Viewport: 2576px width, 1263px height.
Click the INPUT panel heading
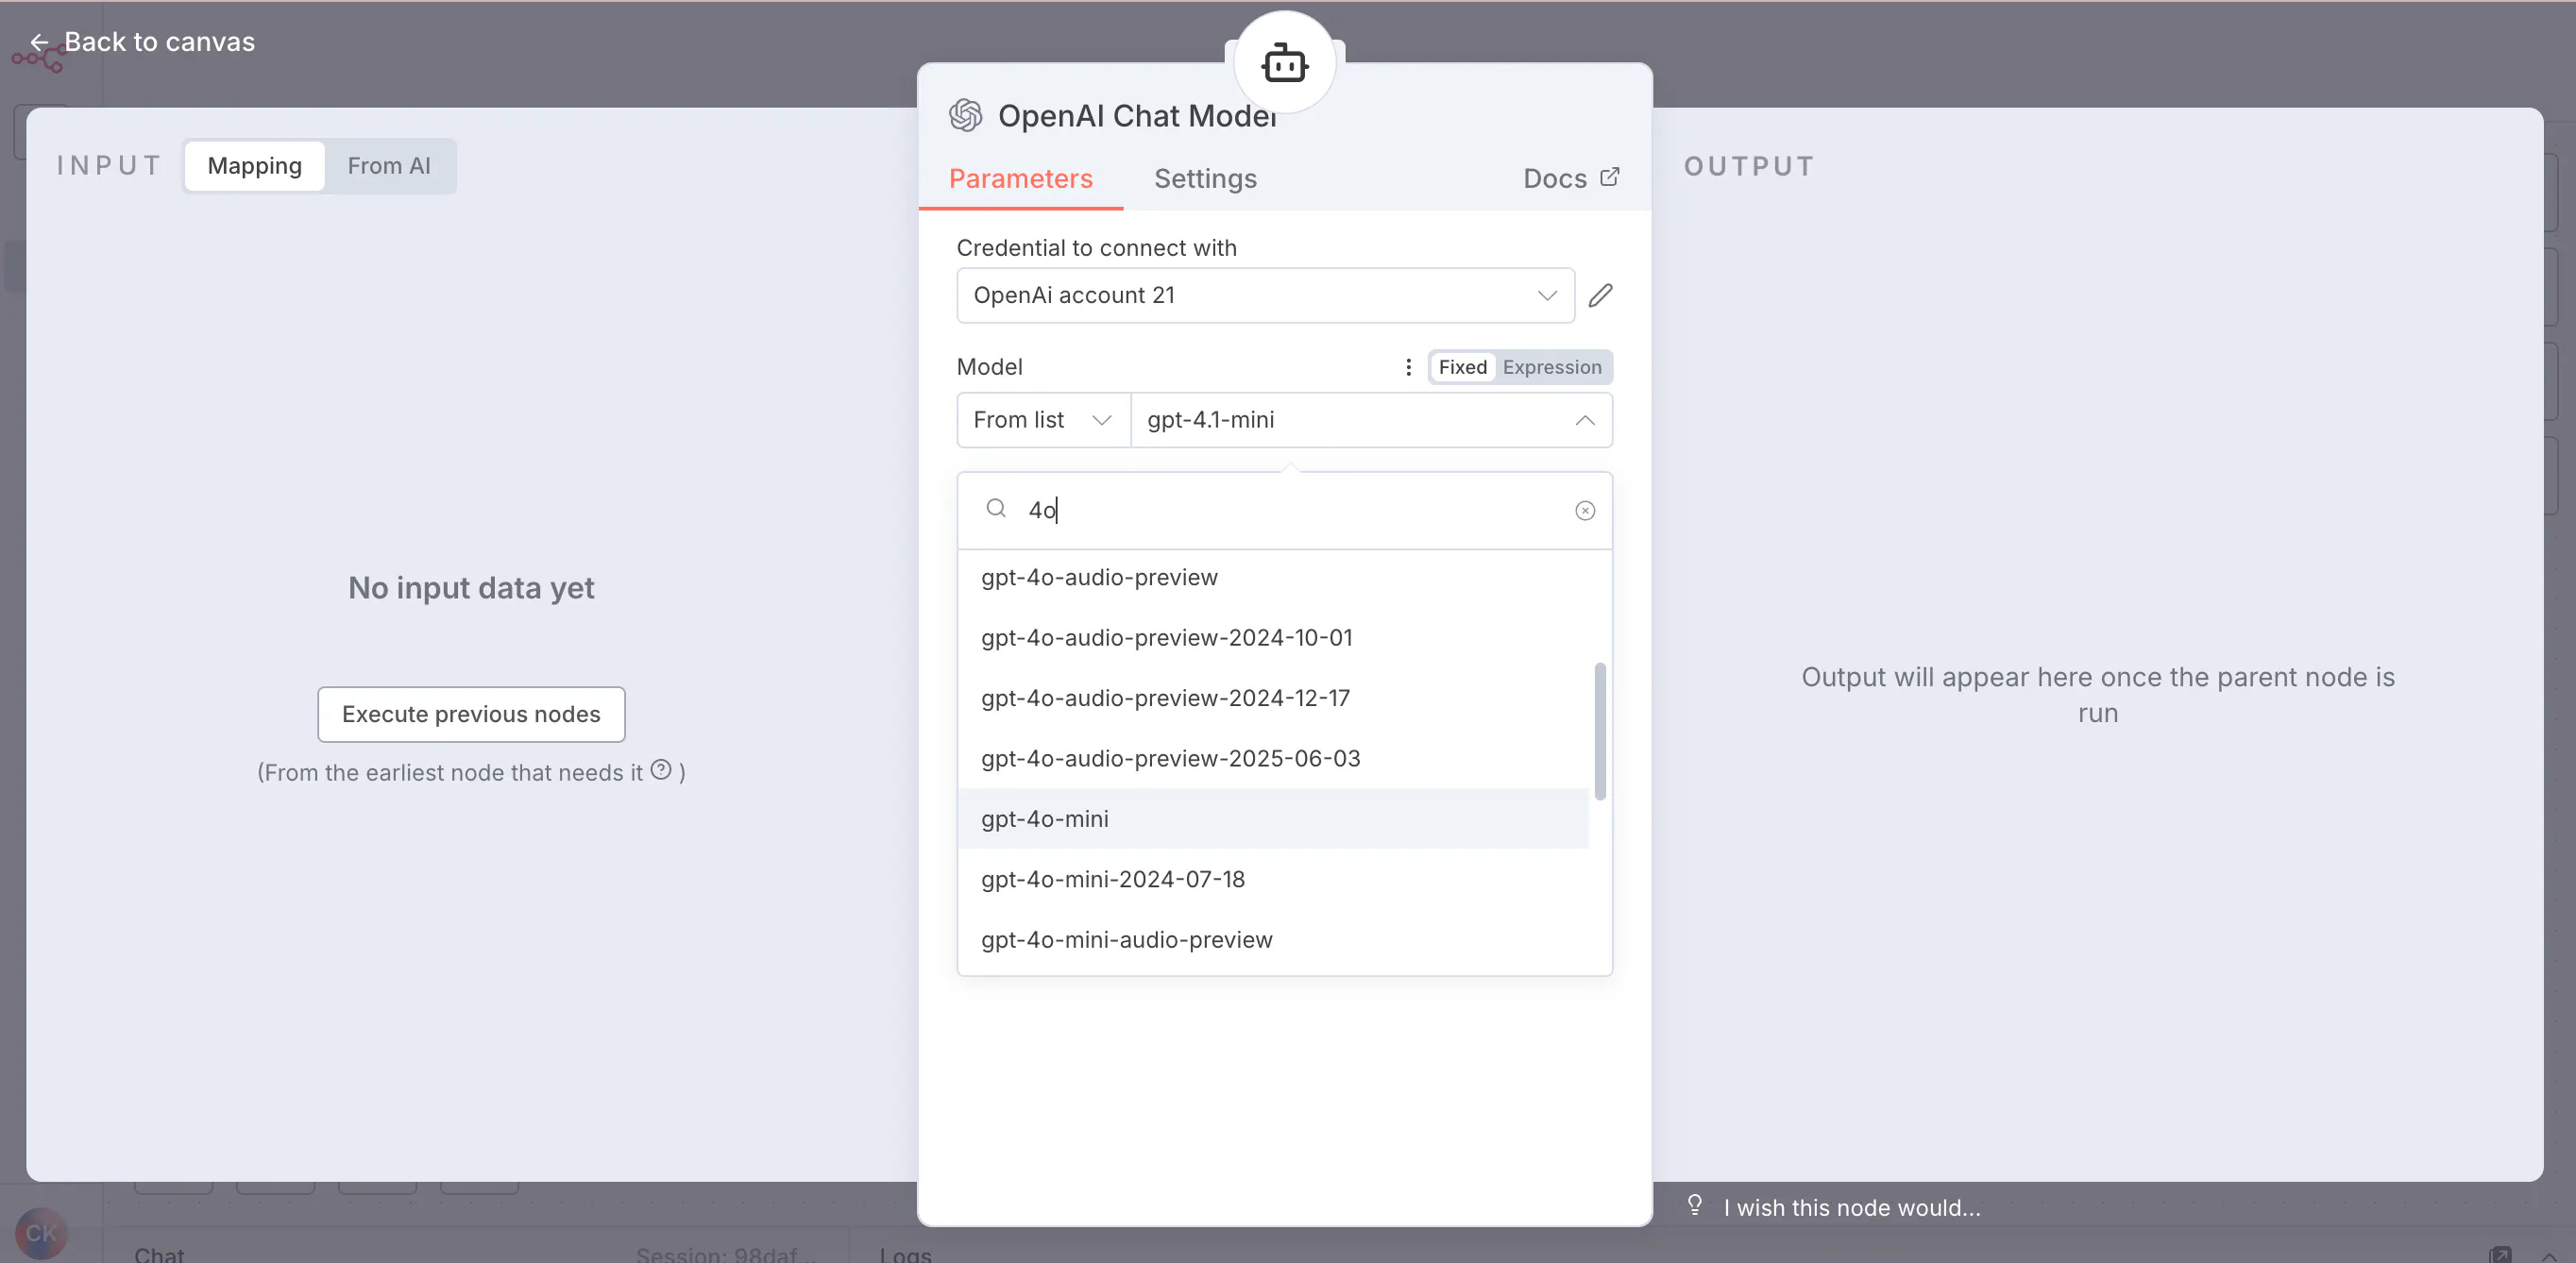(108, 166)
